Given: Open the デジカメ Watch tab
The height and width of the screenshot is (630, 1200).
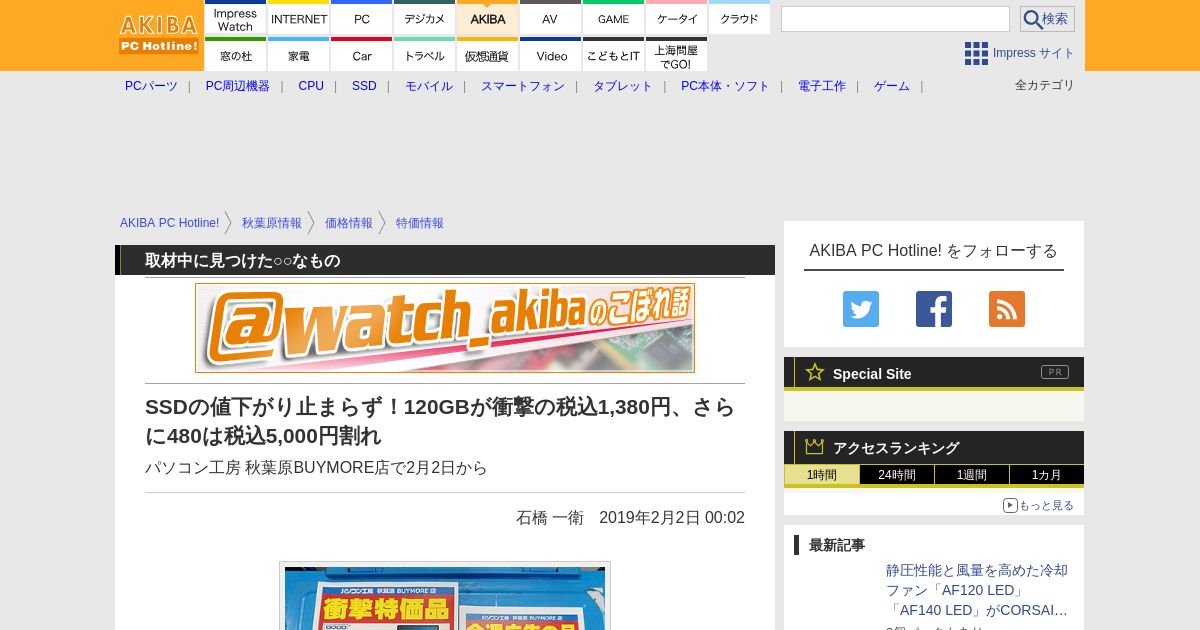Looking at the screenshot, I should pos(425,18).
